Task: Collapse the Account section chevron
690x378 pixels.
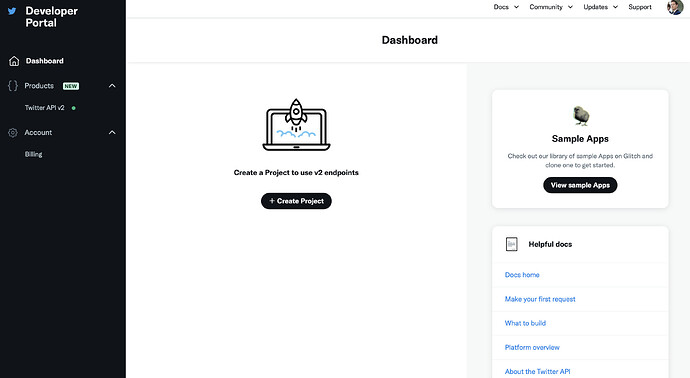Action: pyautogui.click(x=112, y=132)
